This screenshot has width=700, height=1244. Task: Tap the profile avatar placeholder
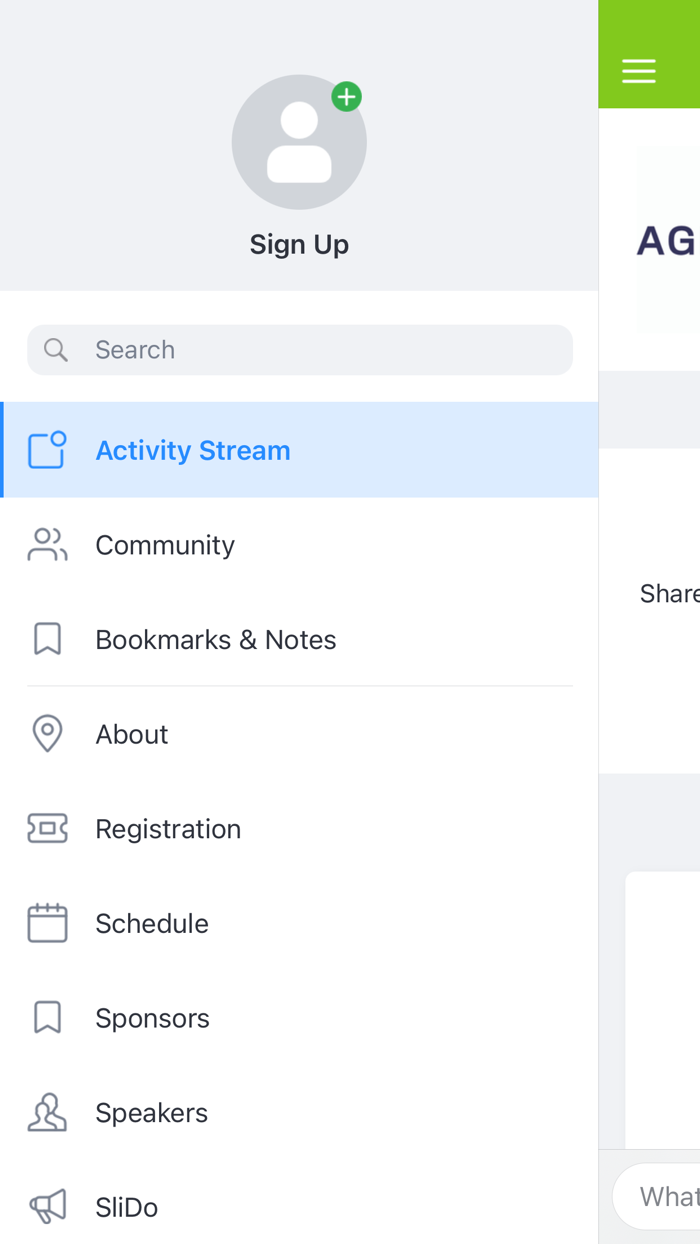(x=298, y=143)
